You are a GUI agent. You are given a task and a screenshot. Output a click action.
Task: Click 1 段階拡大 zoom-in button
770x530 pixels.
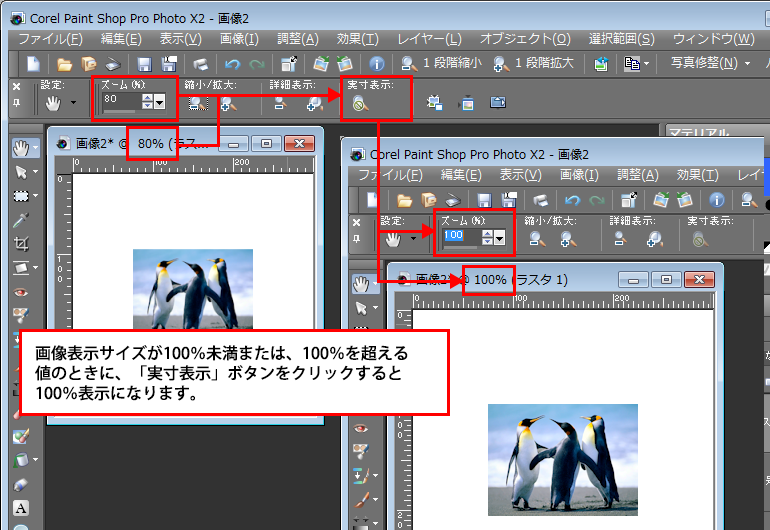[x=534, y=63]
